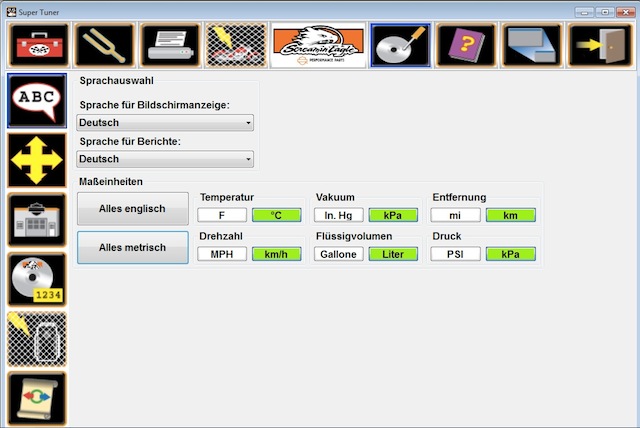This screenshot has height=428, width=640.
Task: Click the yellow four-way arrows icon
Action: point(36,160)
